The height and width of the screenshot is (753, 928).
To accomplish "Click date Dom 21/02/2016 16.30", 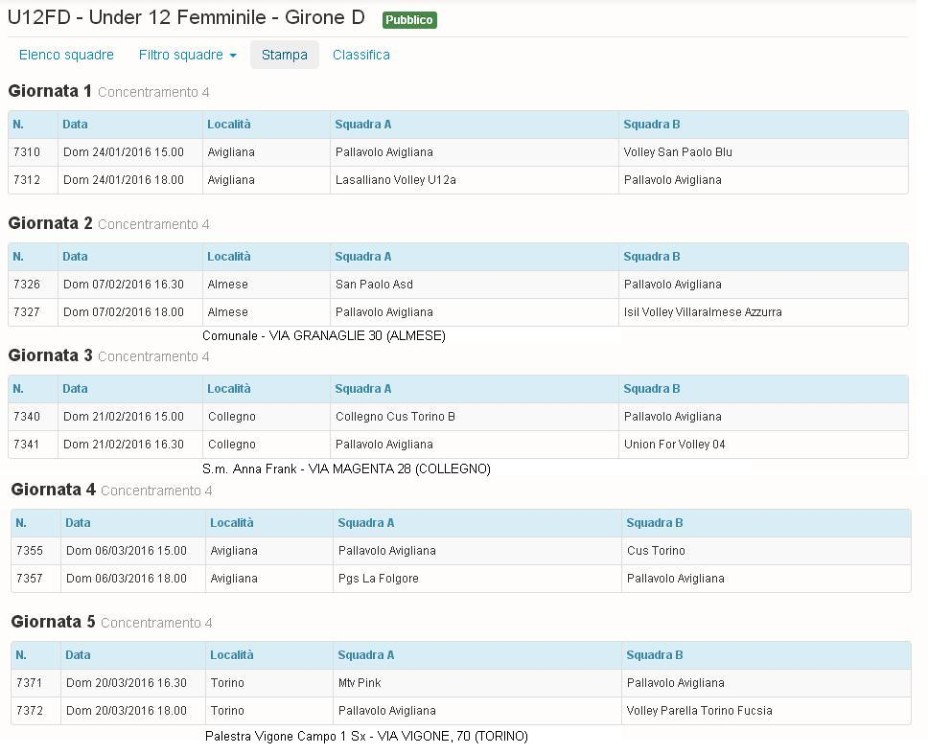I will coord(124,445).
